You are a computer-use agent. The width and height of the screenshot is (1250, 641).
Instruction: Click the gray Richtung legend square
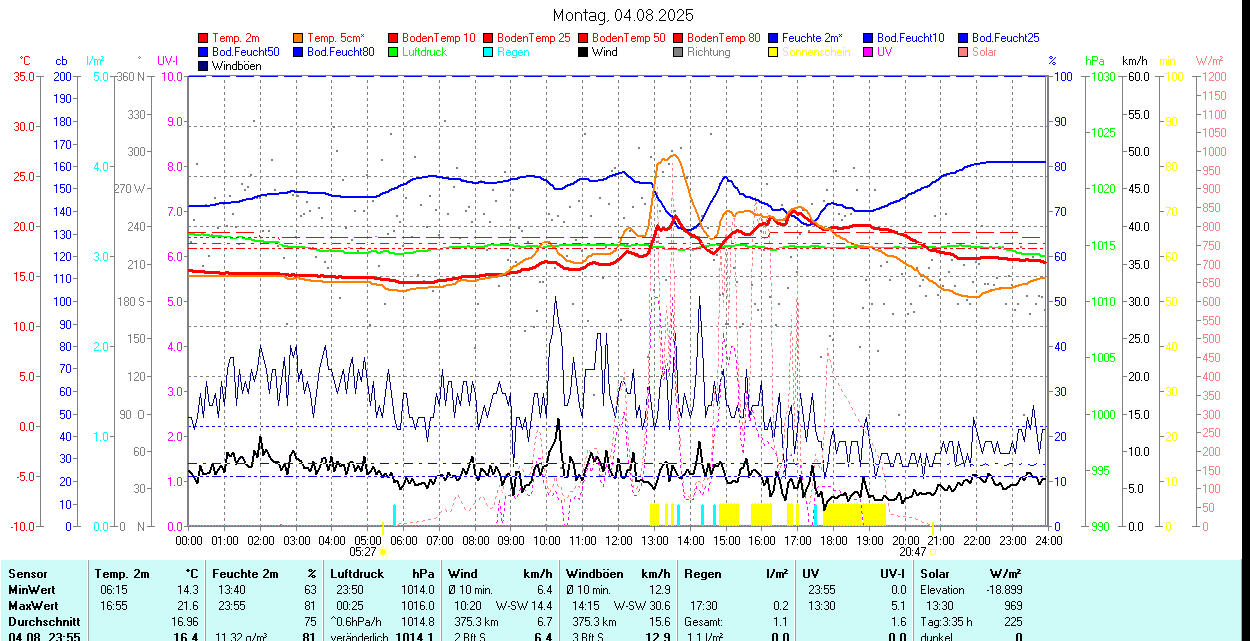679,52
